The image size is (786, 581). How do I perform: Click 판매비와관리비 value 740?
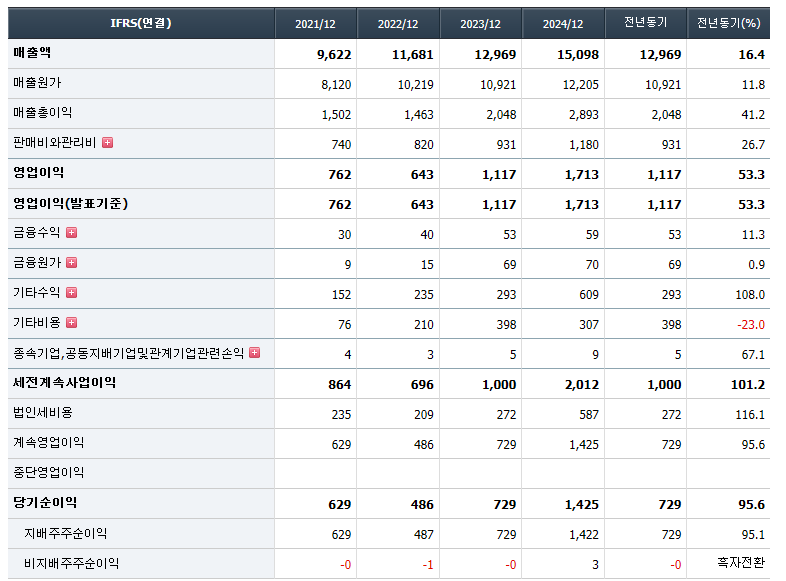pos(341,145)
